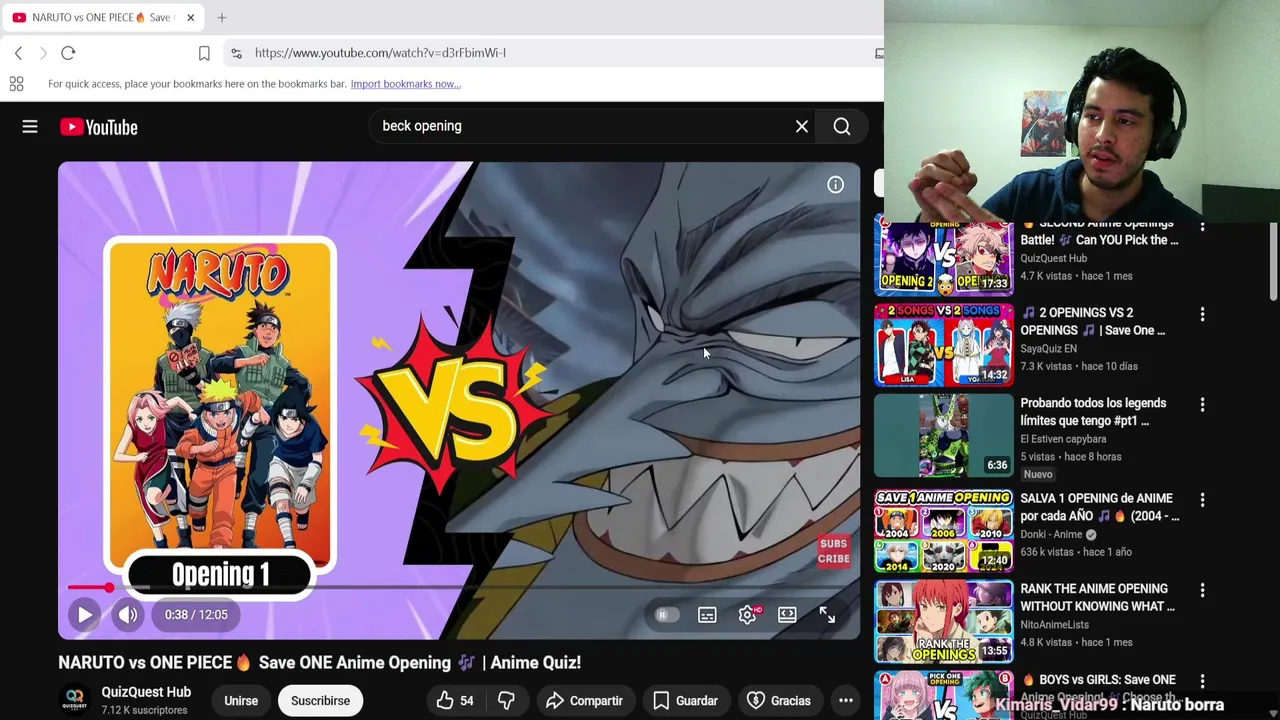Open the QuizQuest Hub channel avatar

click(x=75, y=700)
